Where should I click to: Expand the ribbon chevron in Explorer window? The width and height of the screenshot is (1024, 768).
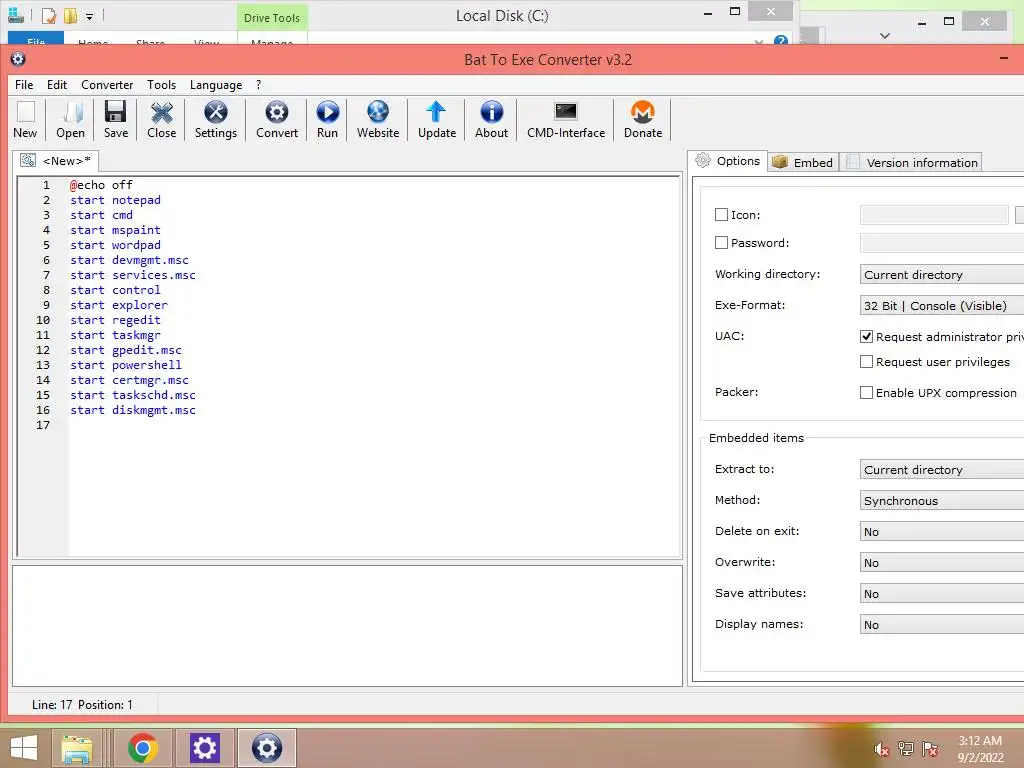click(x=758, y=42)
